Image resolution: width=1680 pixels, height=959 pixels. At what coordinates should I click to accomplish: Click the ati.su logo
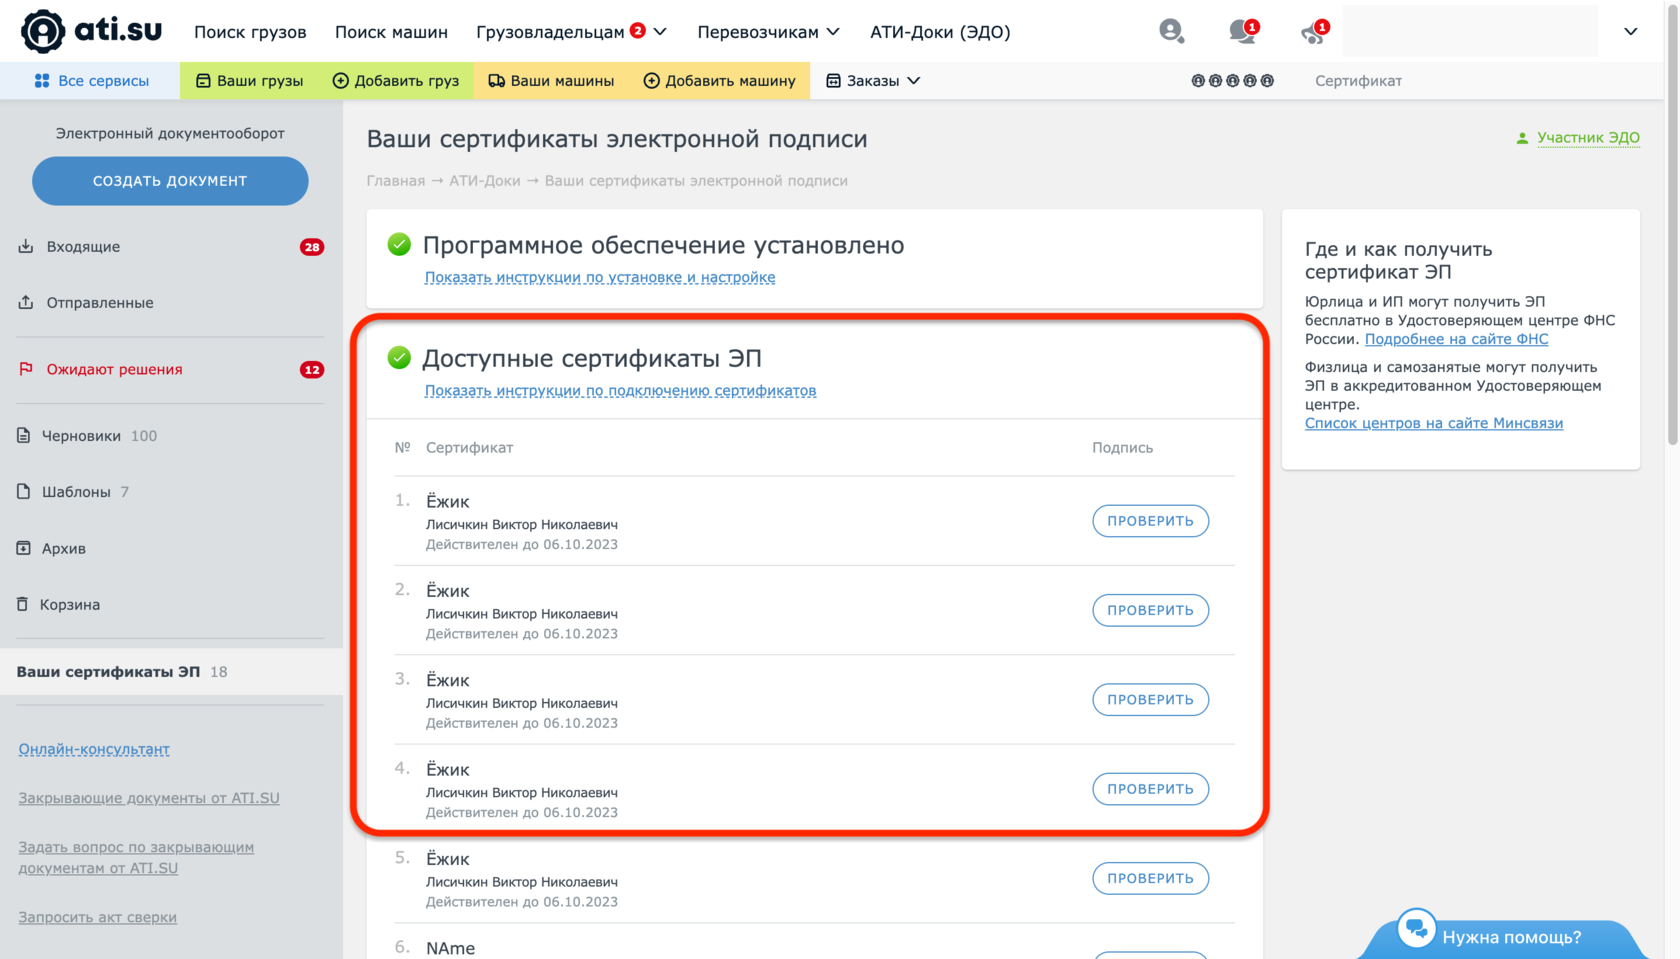pyautogui.click(x=91, y=31)
